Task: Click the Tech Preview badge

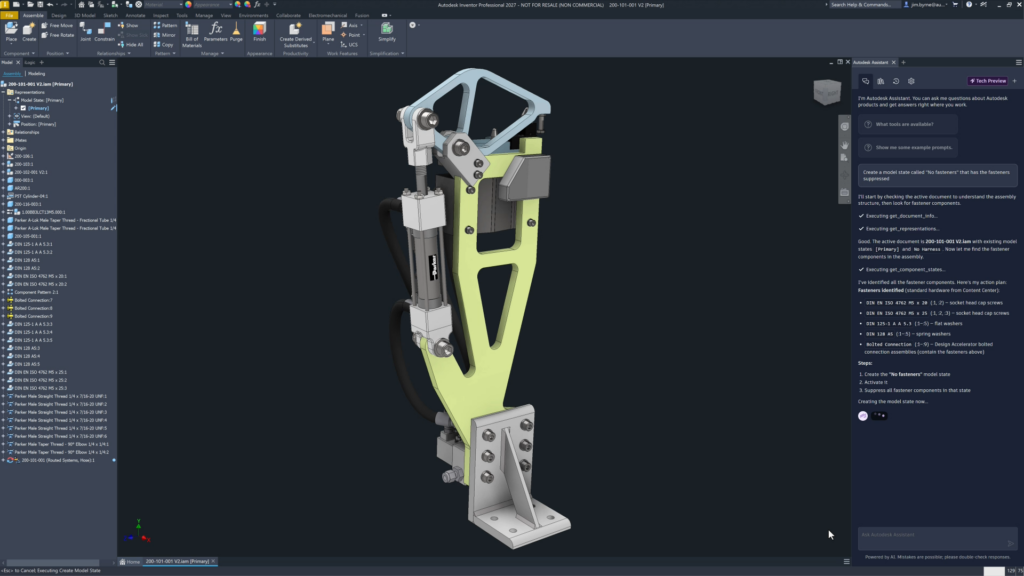Action: (x=987, y=81)
